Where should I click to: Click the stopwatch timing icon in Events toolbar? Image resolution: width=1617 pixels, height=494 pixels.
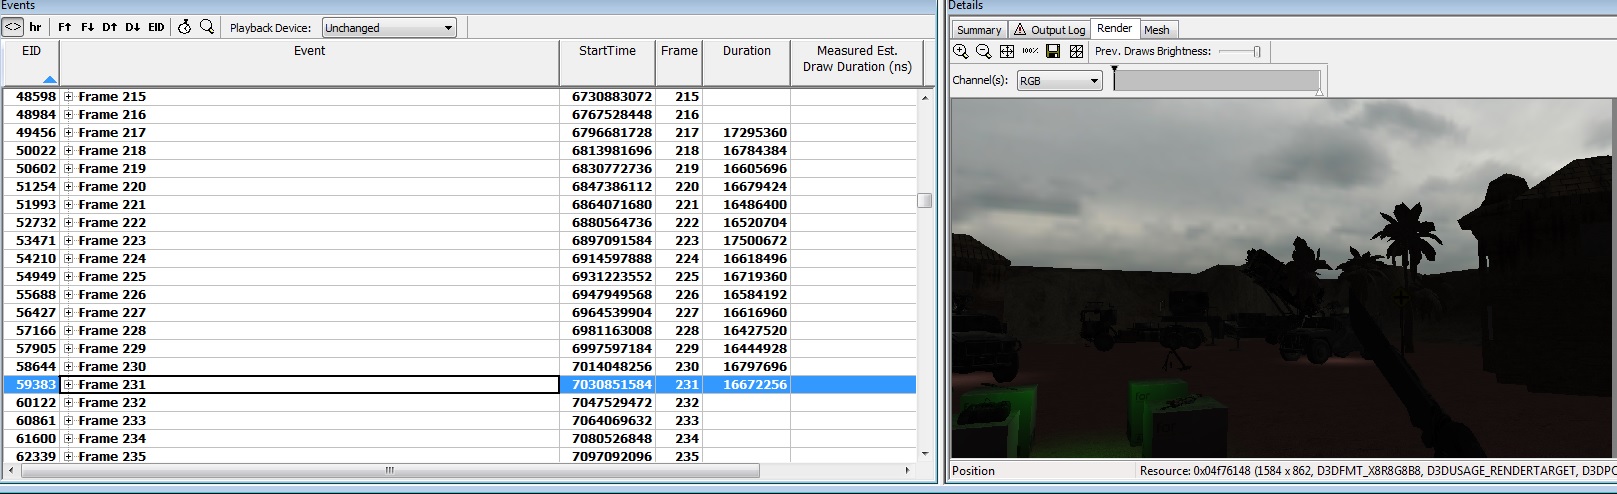point(184,27)
